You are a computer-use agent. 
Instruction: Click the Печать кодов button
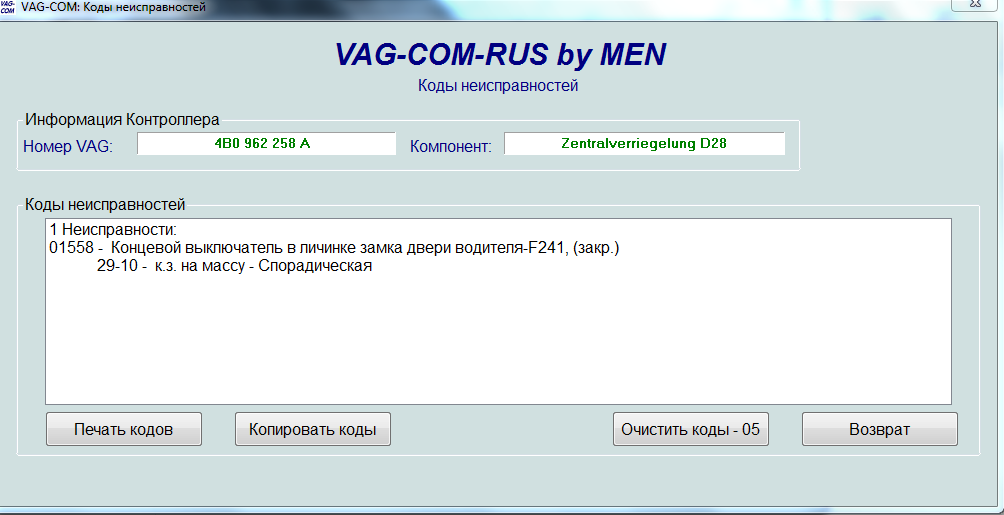coord(124,429)
